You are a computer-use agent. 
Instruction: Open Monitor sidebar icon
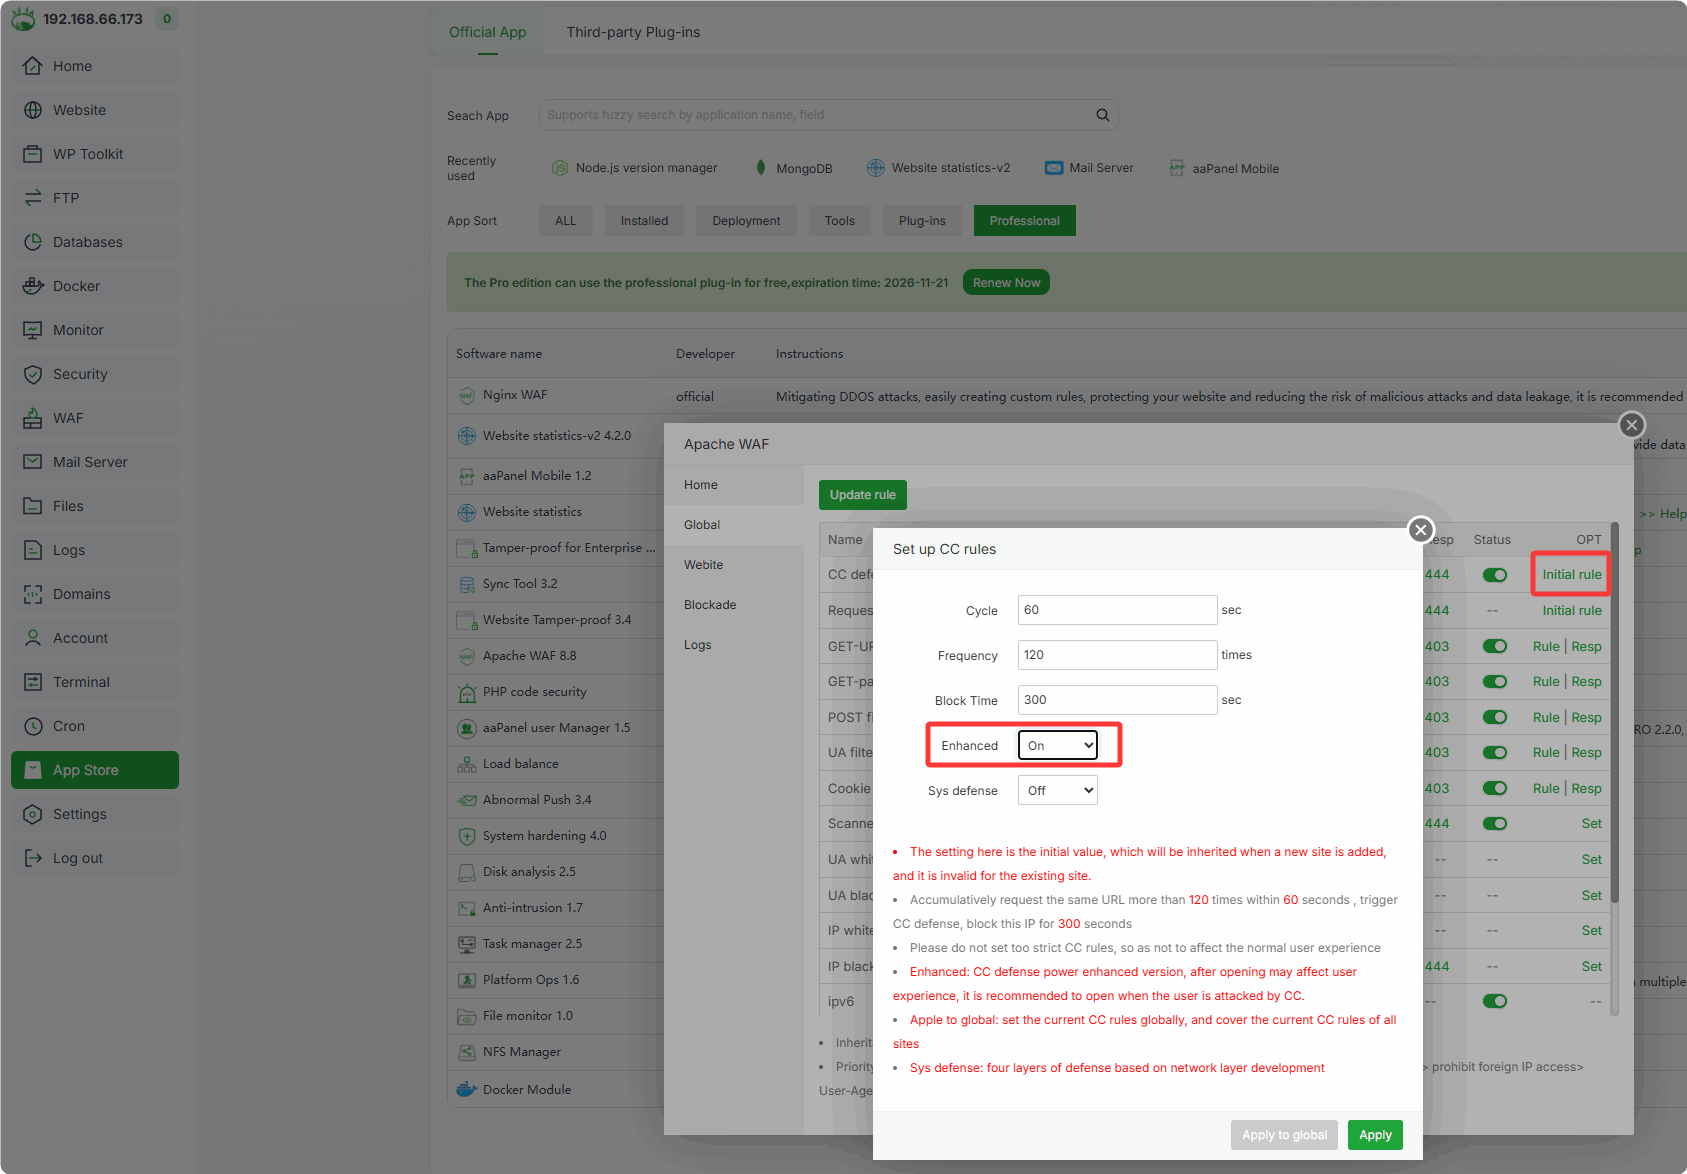click(x=33, y=330)
